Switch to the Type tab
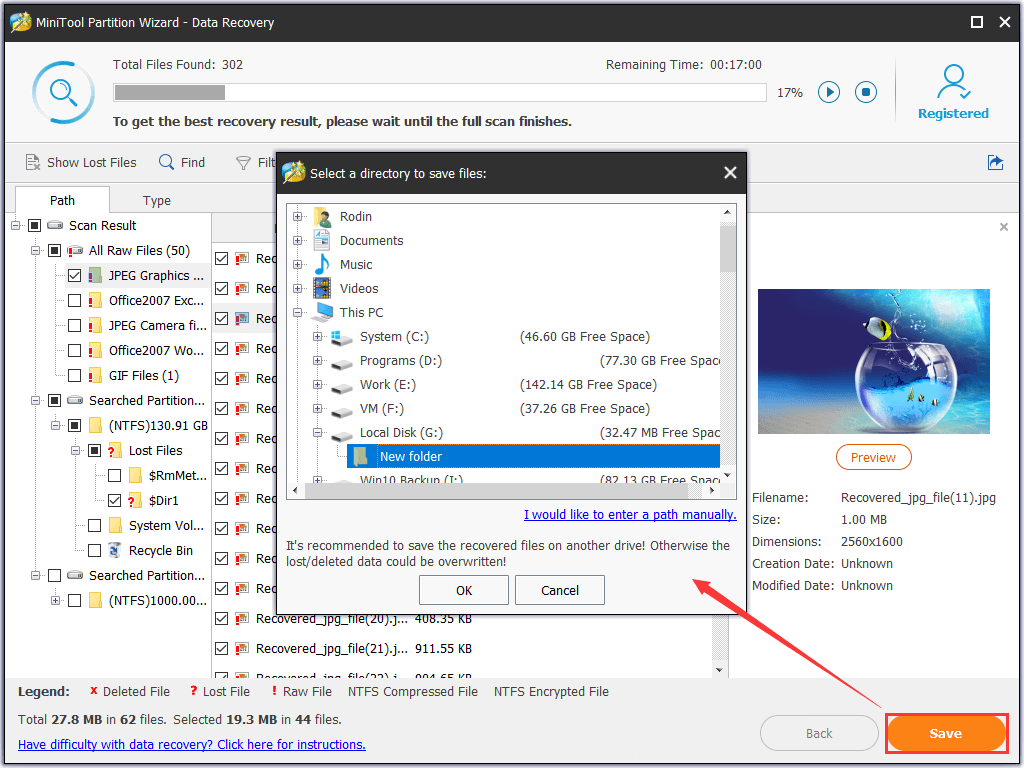The height and width of the screenshot is (768, 1024). click(157, 200)
